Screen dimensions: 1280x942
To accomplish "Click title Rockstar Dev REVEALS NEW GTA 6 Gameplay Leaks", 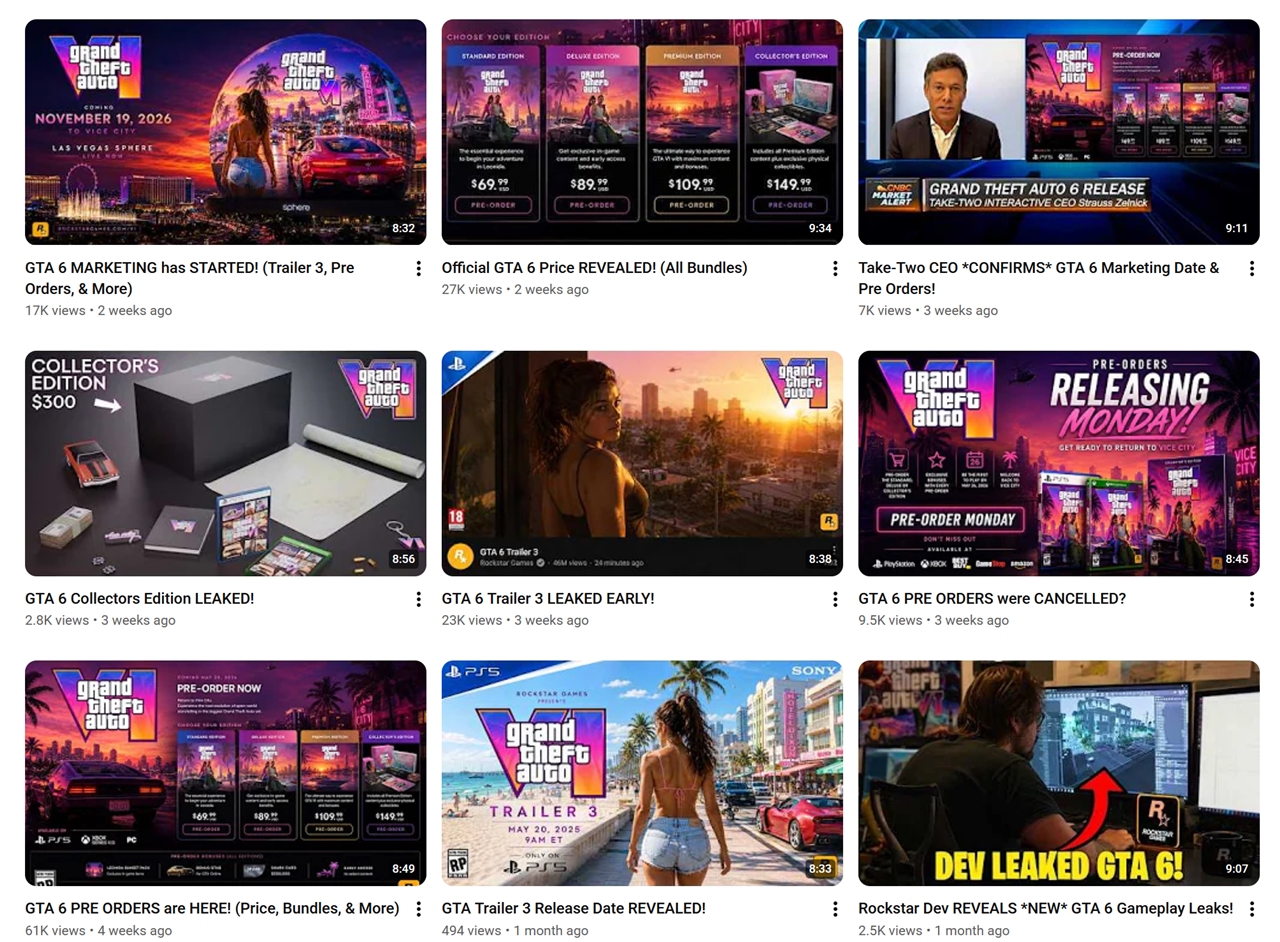I will 1046,909.
